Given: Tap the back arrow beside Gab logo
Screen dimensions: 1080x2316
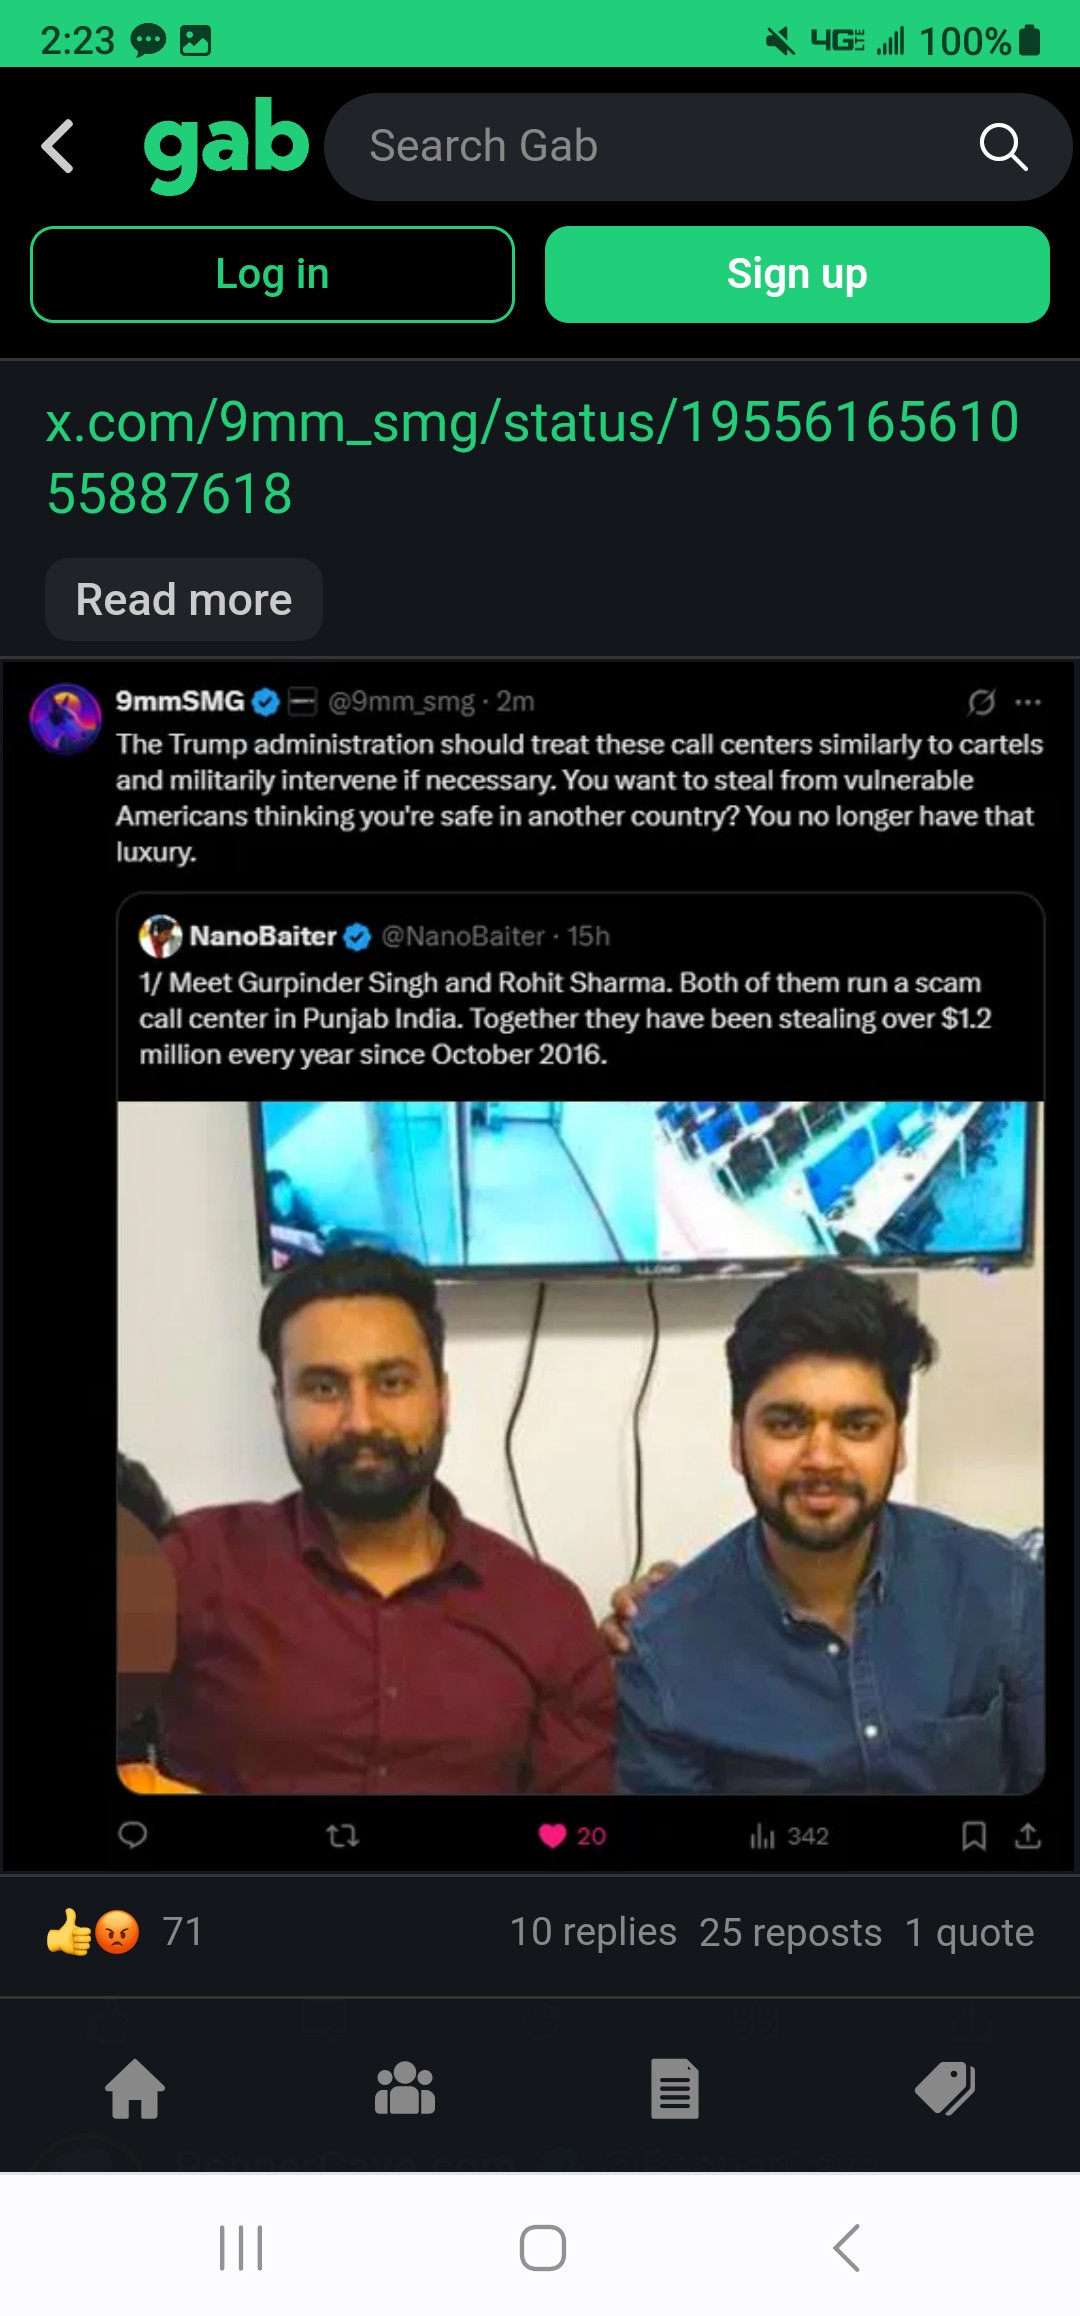Looking at the screenshot, I should pos(58,146).
